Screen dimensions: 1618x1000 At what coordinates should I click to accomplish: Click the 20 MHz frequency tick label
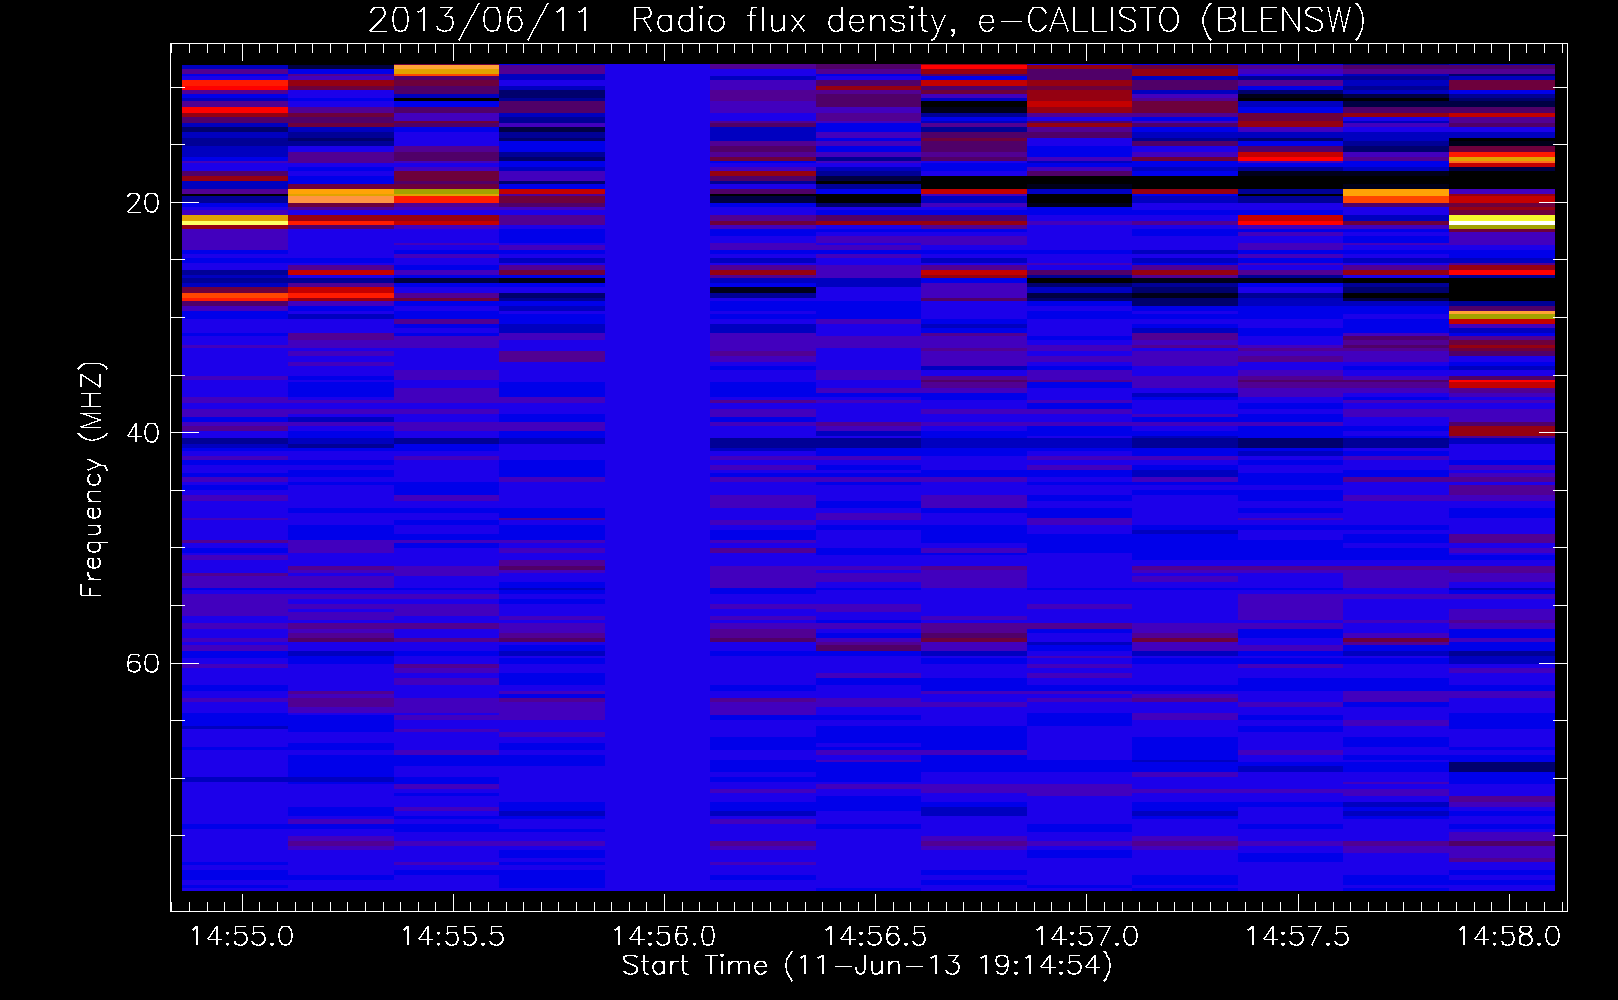(x=143, y=203)
